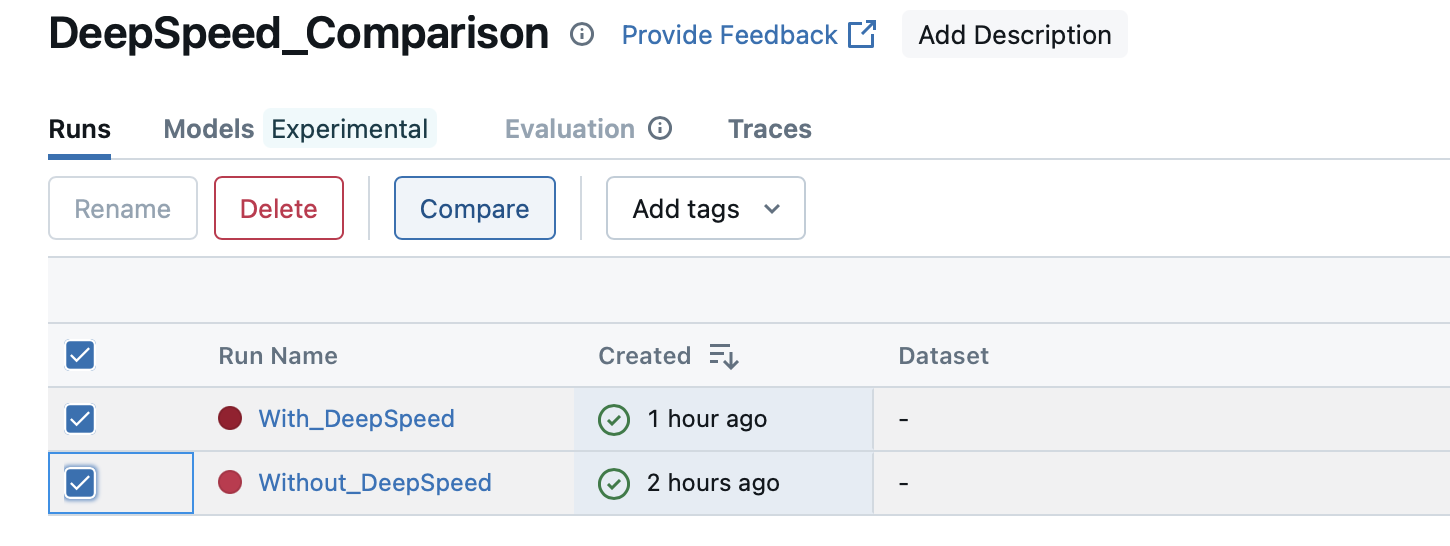Image resolution: width=1450 pixels, height=546 pixels.
Task: Switch to the Models tab
Action: pyautogui.click(x=209, y=129)
